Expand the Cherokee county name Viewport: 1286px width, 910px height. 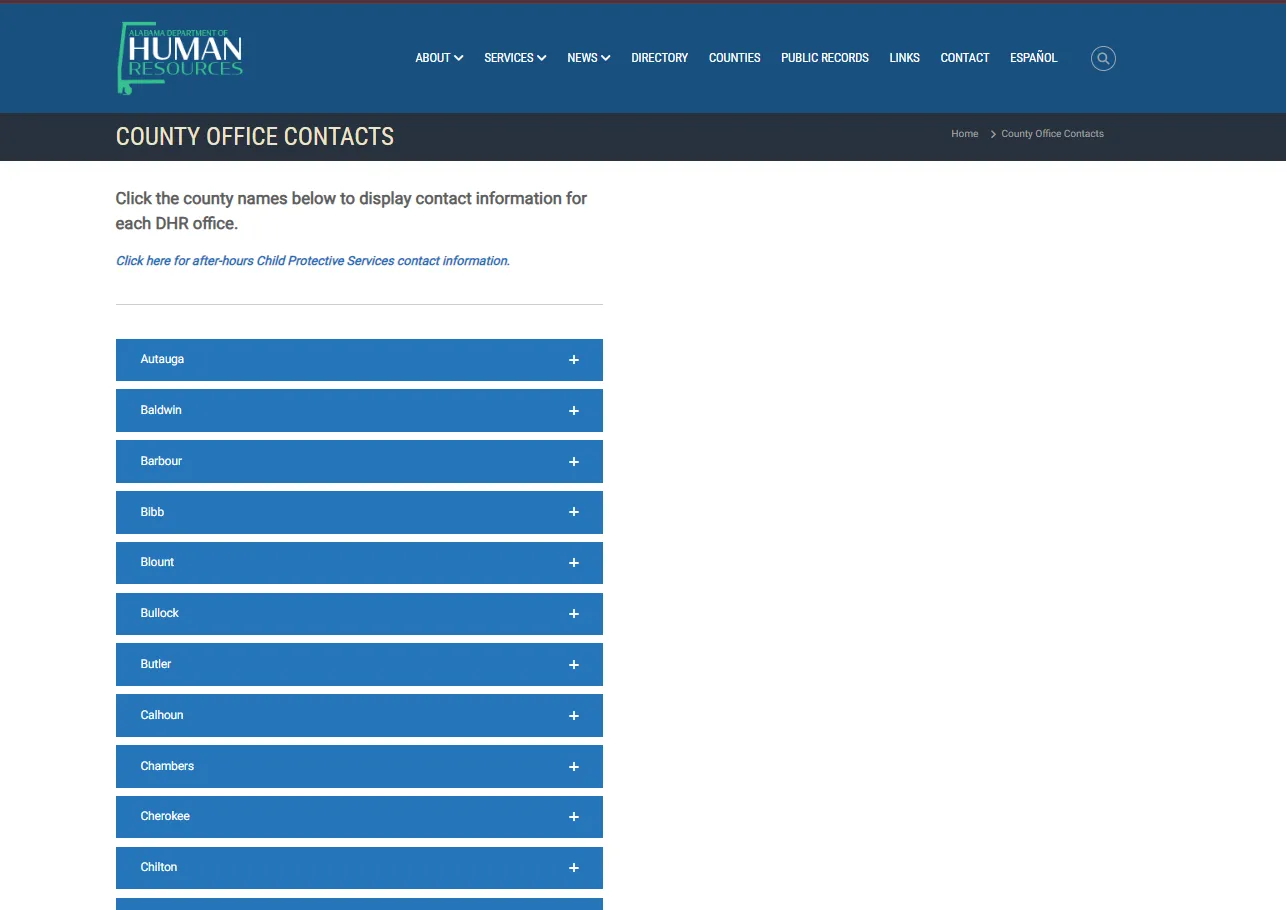point(165,816)
